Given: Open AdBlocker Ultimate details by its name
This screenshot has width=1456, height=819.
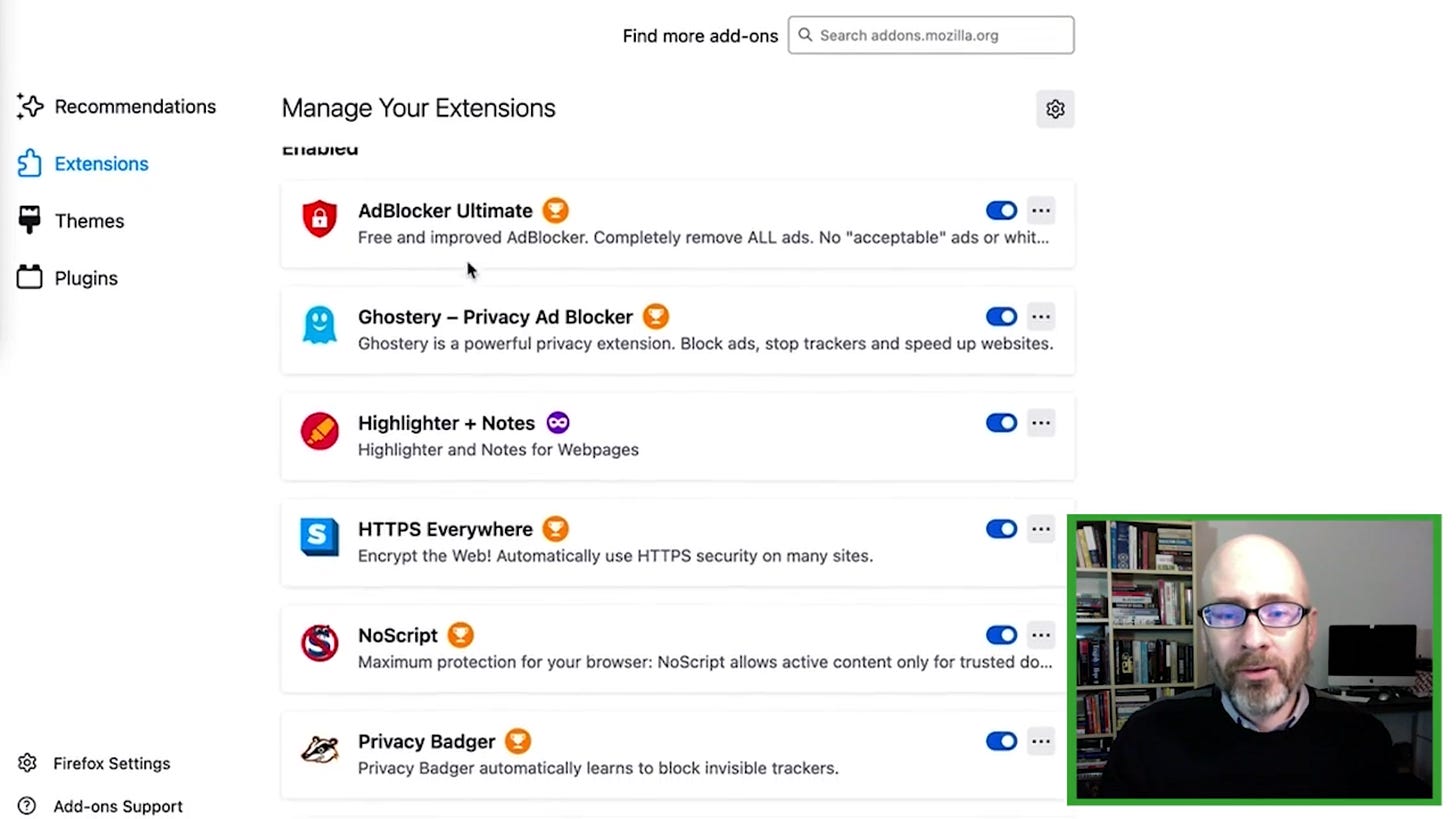Looking at the screenshot, I should (x=445, y=210).
